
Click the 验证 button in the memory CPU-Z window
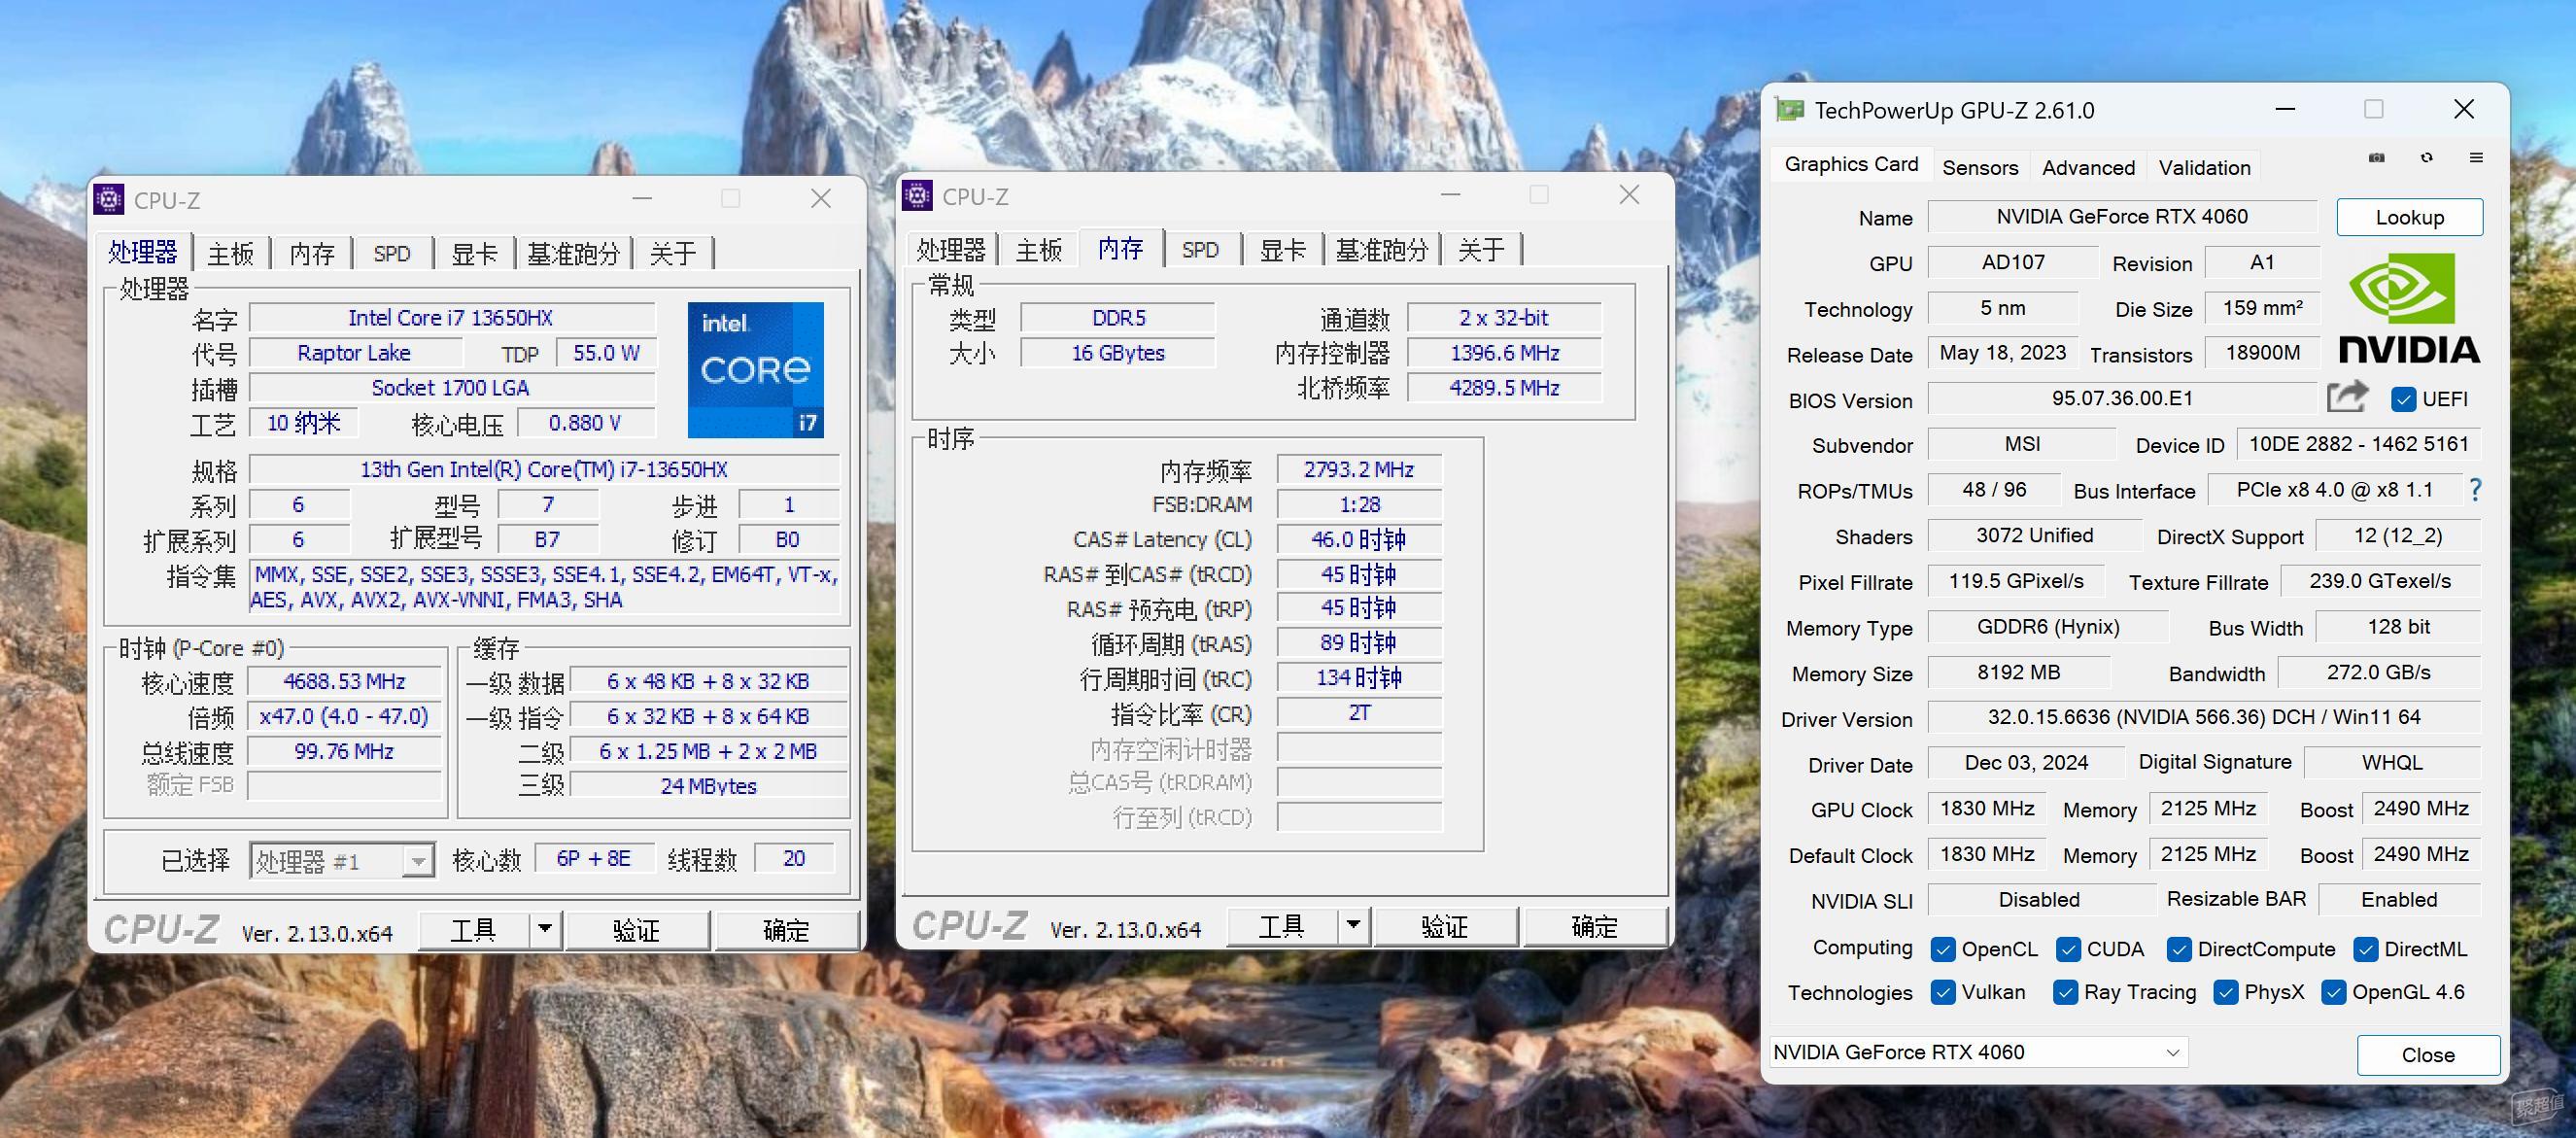coord(1445,926)
